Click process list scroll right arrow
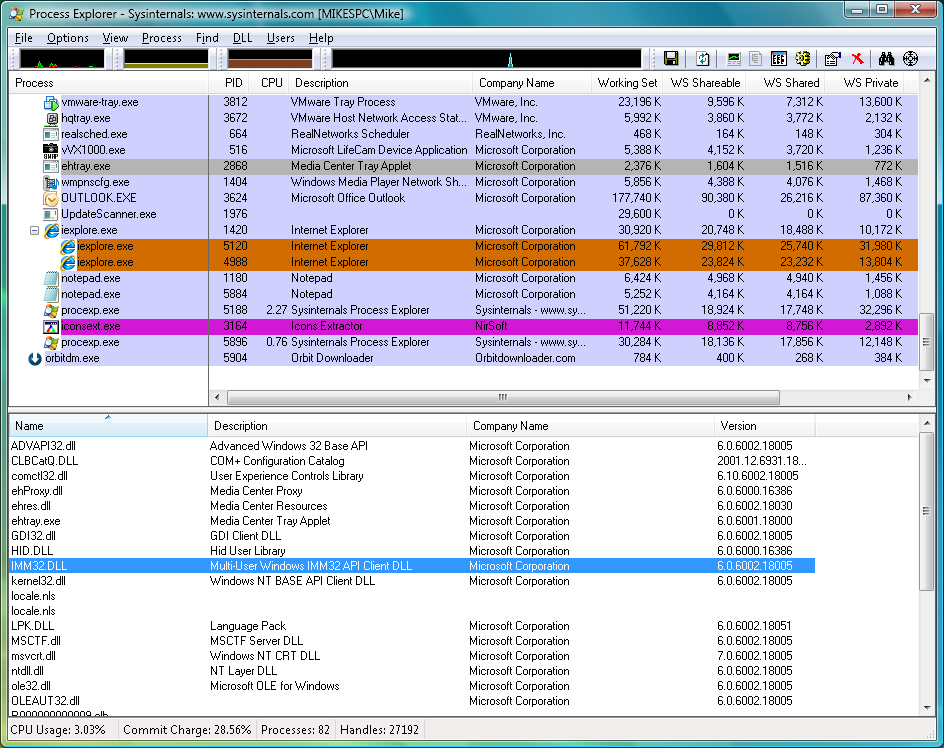Image resolution: width=944 pixels, height=748 pixels. 909,397
